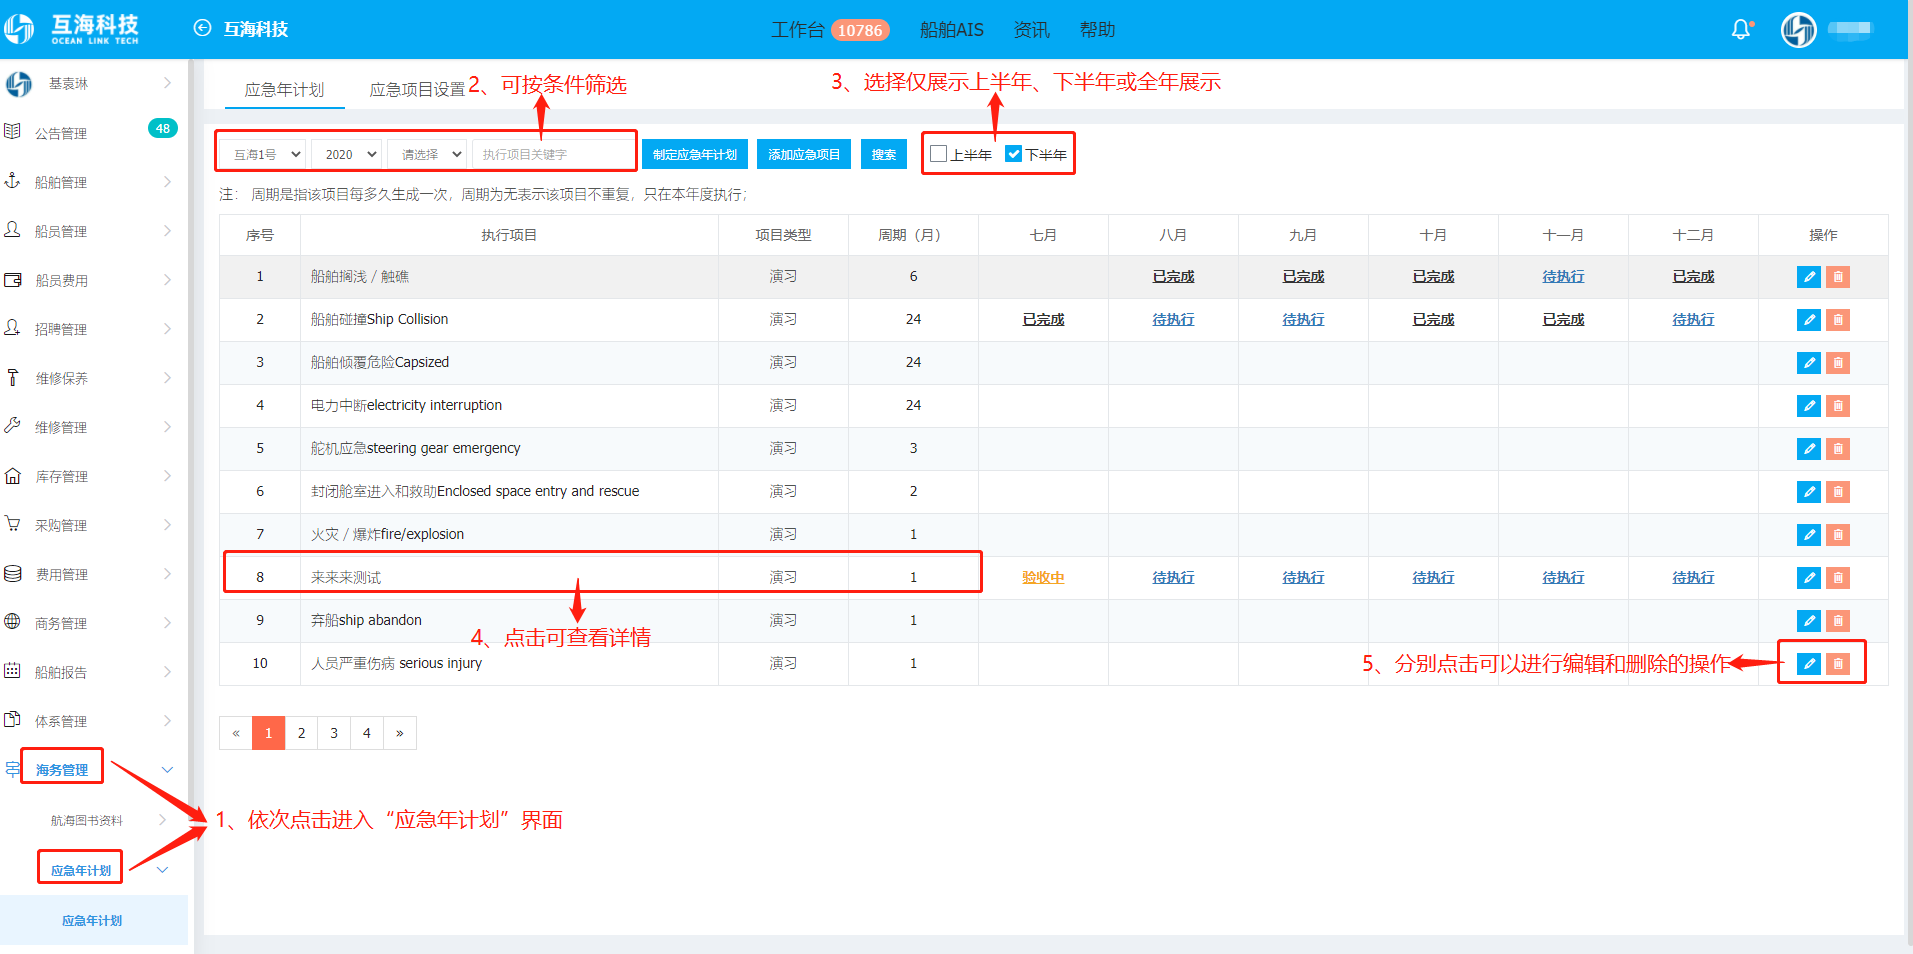This screenshot has width=1913, height=954.
Task: Expand 航海图书资料 submenu
Action: pos(94,820)
